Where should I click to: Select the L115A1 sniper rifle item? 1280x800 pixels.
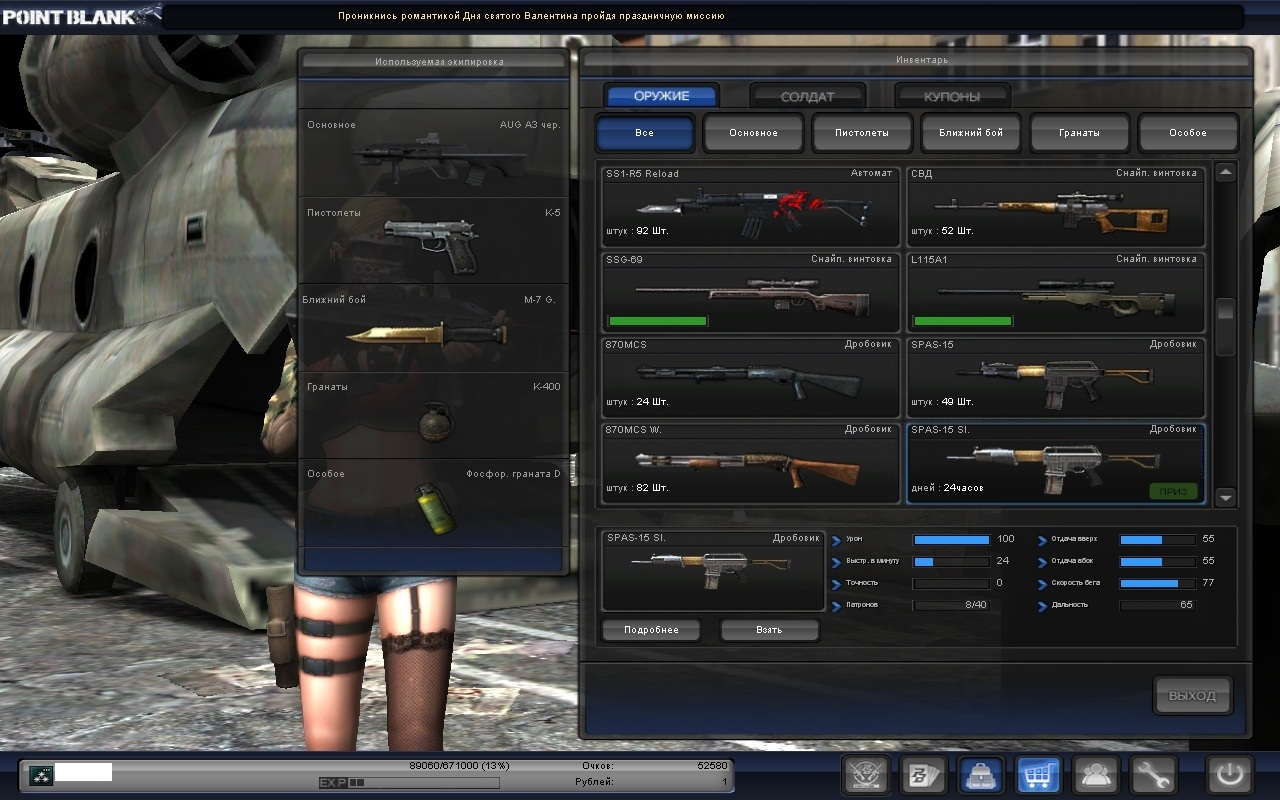pos(1056,292)
